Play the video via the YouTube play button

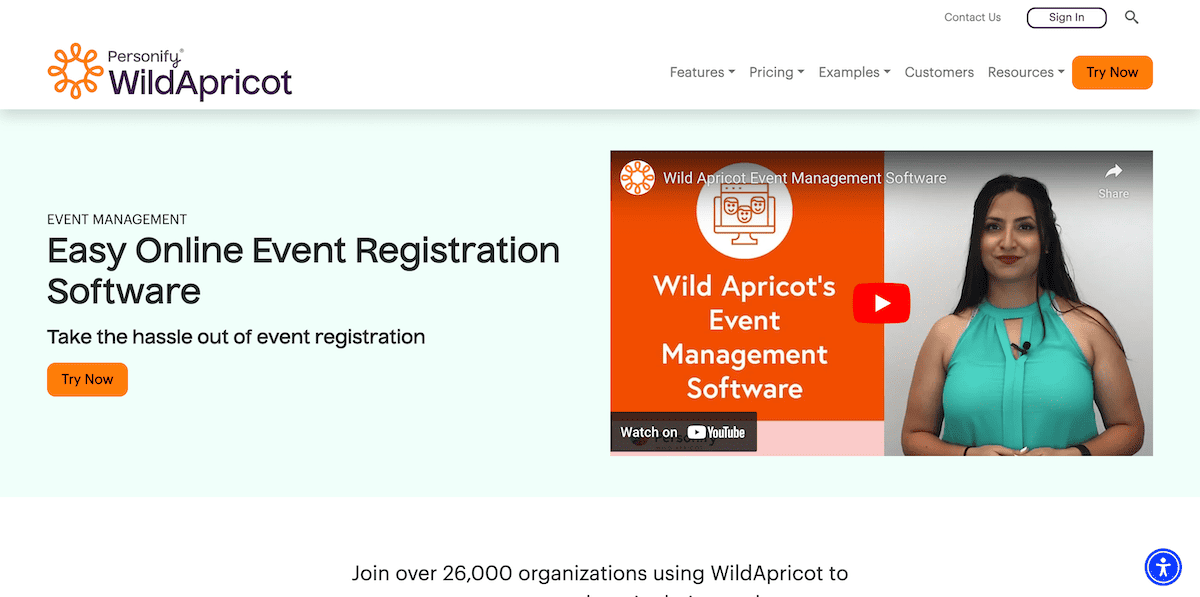(881, 302)
